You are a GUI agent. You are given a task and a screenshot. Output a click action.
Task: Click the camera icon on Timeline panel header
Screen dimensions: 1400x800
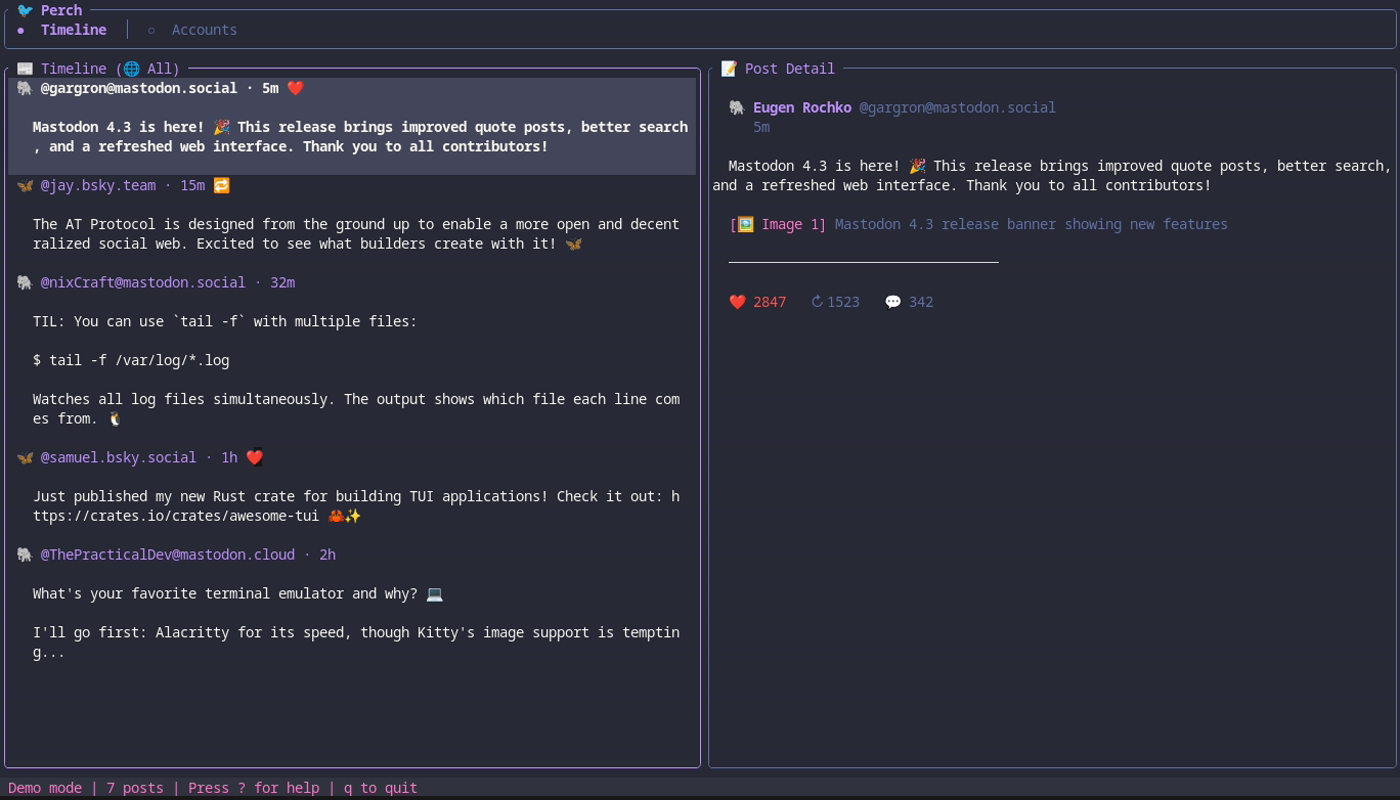(23, 68)
